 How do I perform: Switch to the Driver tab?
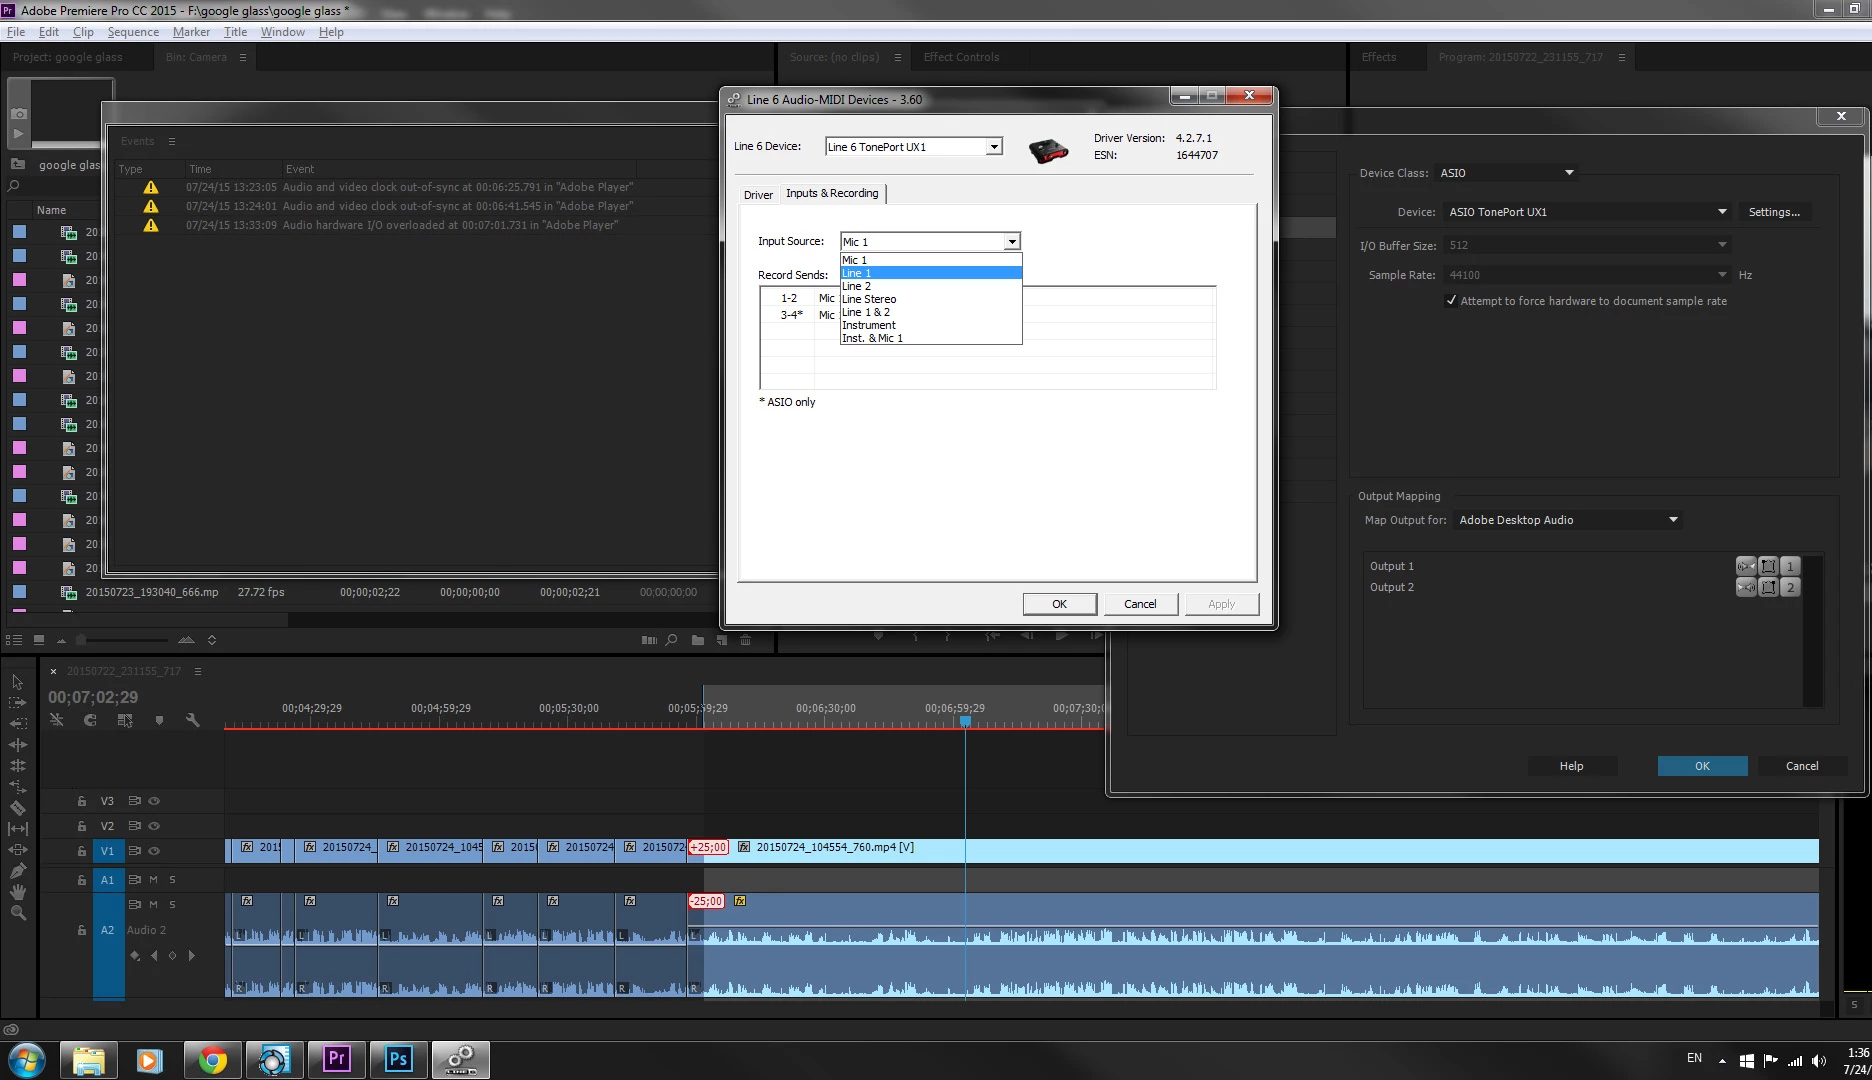pos(758,195)
